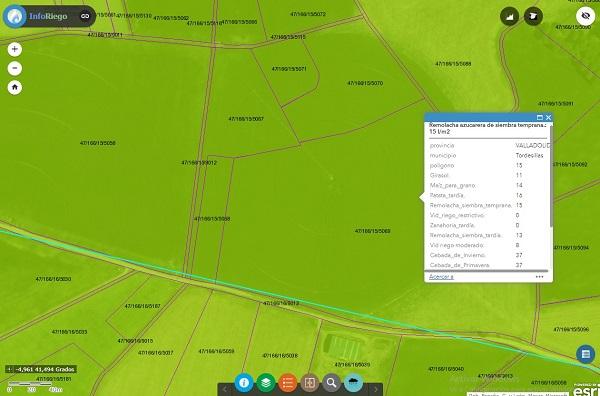The image size is (600, 396).
Task: Click the link icon beside InfoRiego title
Action: [85, 16]
